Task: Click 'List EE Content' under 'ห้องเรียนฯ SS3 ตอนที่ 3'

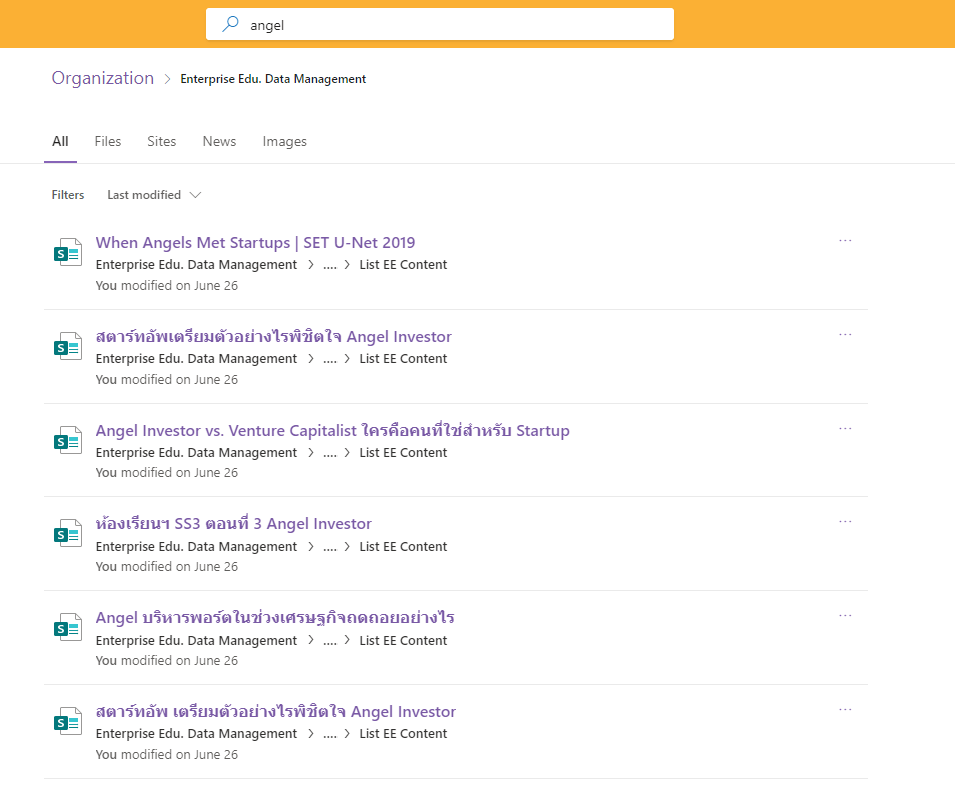Action: tap(403, 546)
